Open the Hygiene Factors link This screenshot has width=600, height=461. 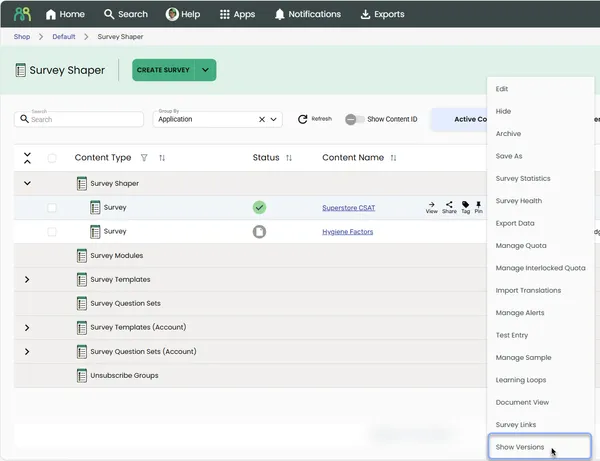coord(347,232)
